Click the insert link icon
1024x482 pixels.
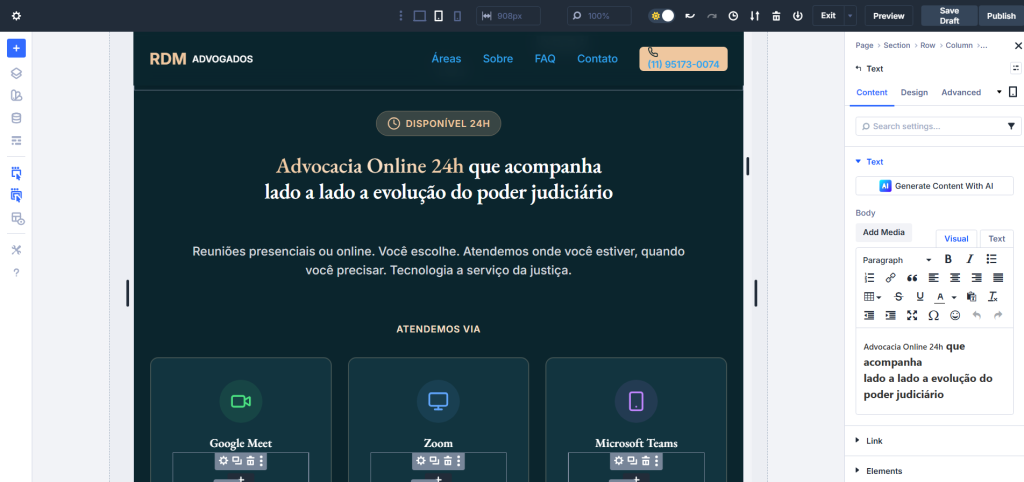pos(891,278)
